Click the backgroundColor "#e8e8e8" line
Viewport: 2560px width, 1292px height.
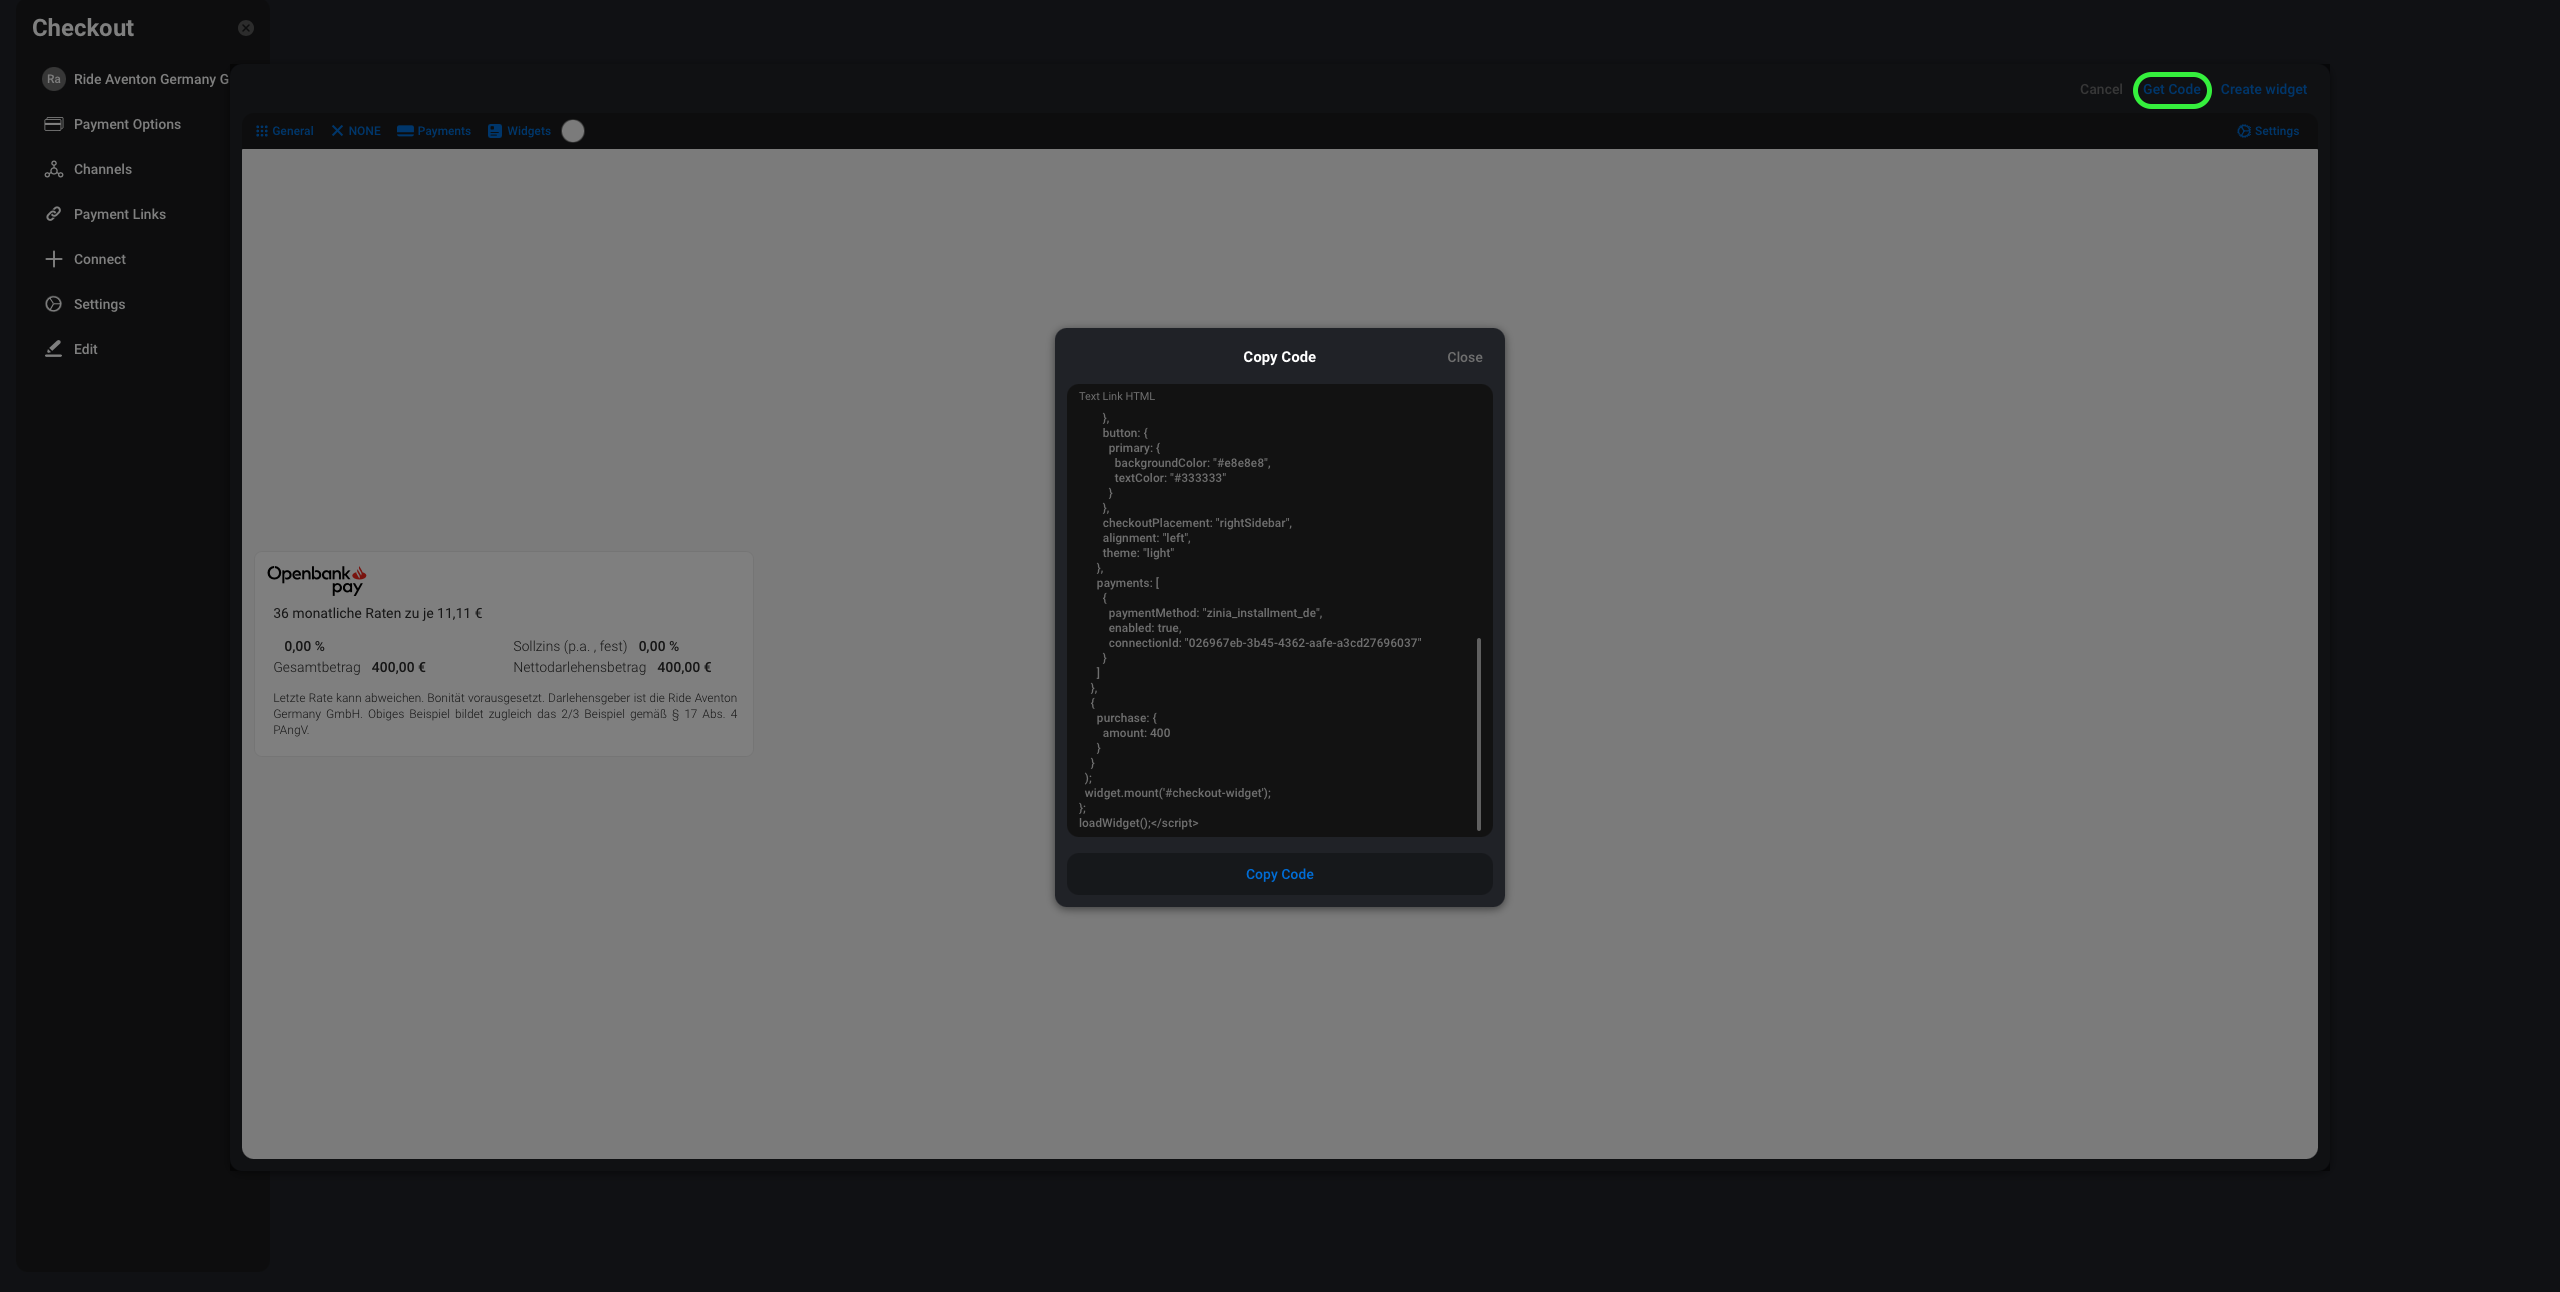click(1193, 463)
